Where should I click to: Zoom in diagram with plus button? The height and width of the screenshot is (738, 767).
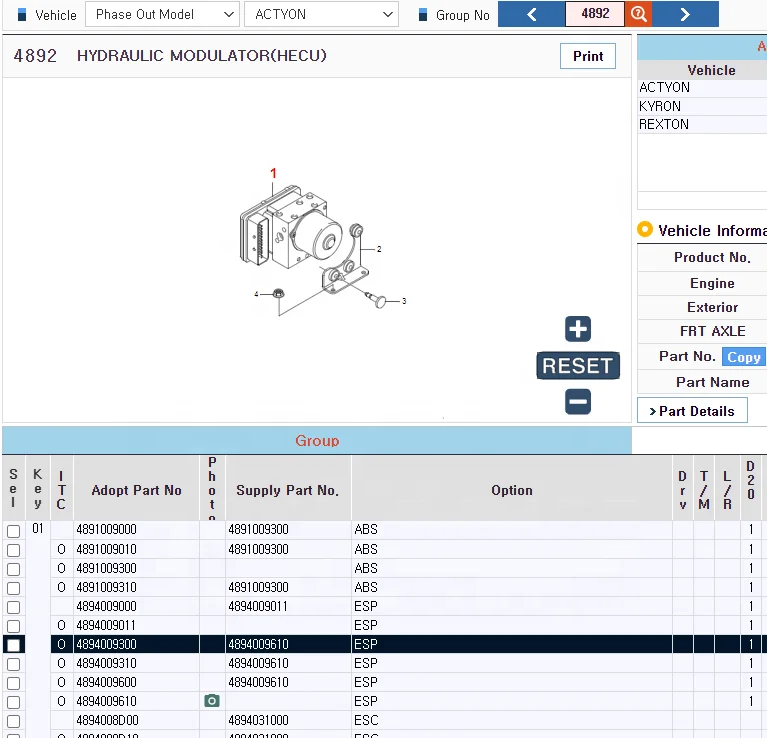coord(578,329)
